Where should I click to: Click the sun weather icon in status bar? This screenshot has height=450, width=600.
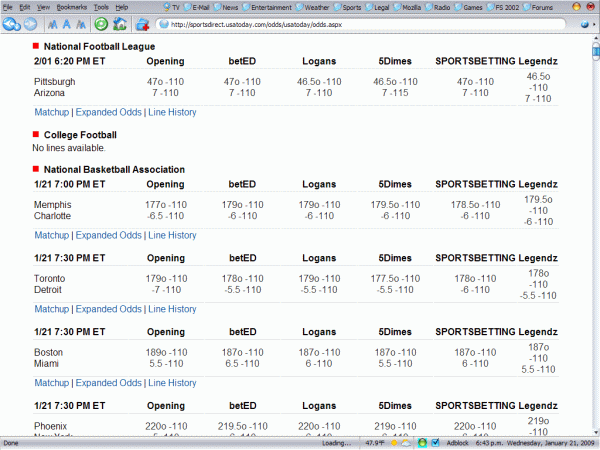393,443
